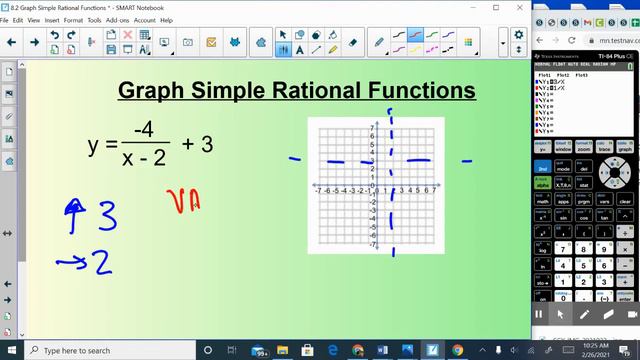
Task: Open the Gallery side tab
Action: click(9, 94)
